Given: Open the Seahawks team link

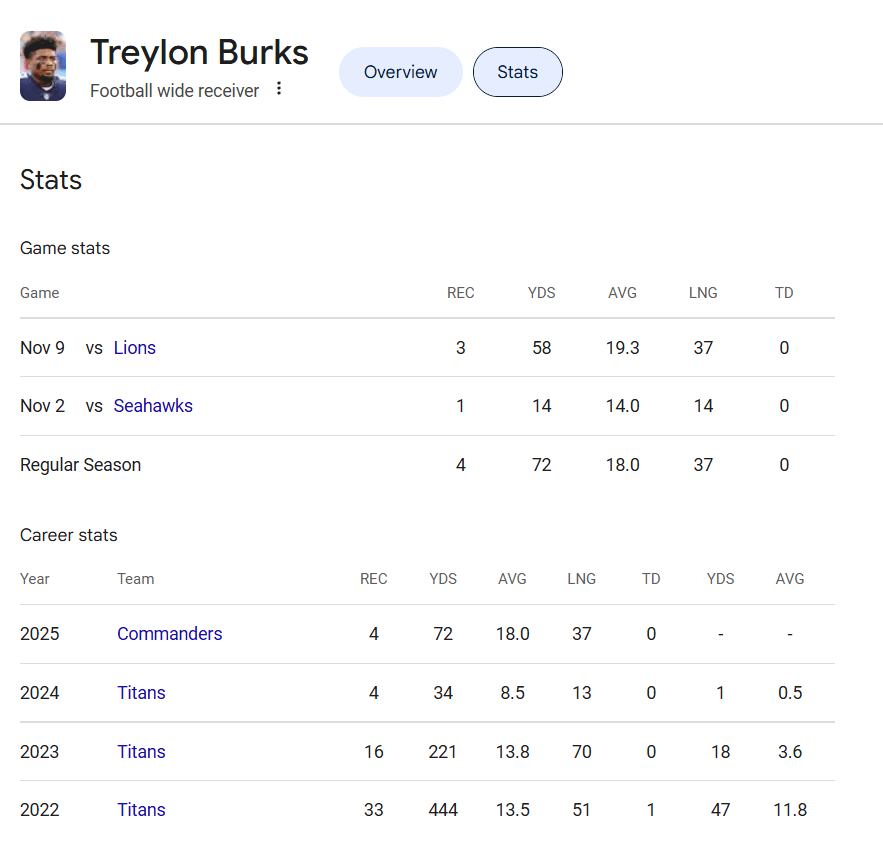Looking at the screenshot, I should (153, 406).
